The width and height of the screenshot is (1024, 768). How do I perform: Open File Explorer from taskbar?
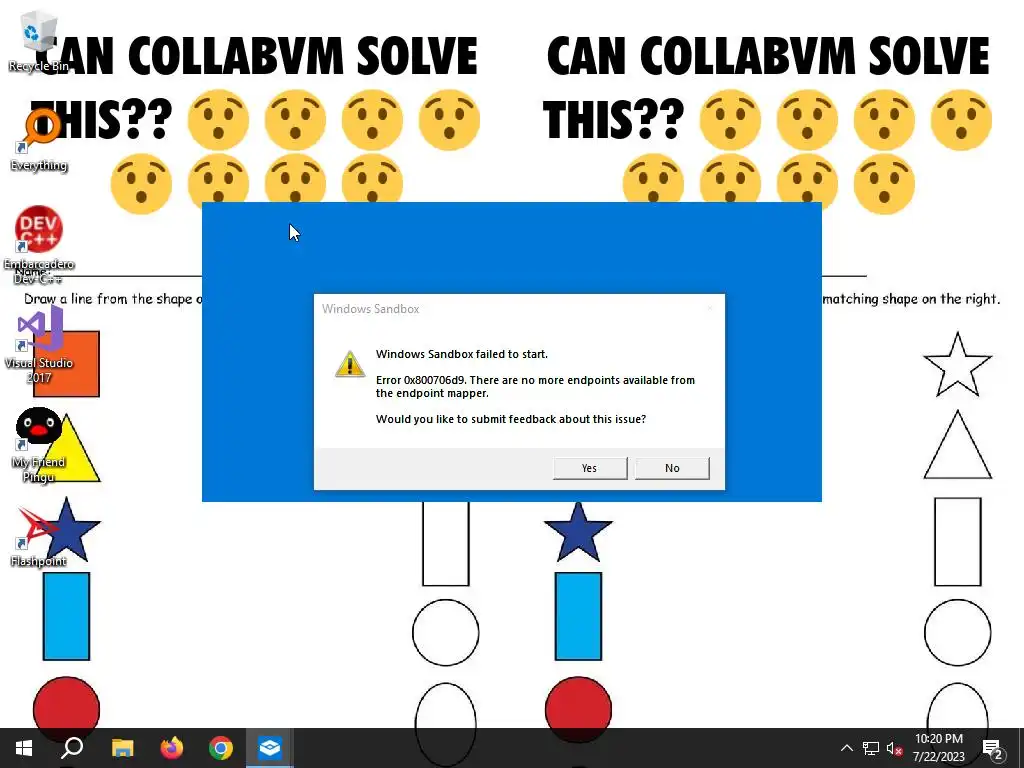pyautogui.click(x=122, y=748)
